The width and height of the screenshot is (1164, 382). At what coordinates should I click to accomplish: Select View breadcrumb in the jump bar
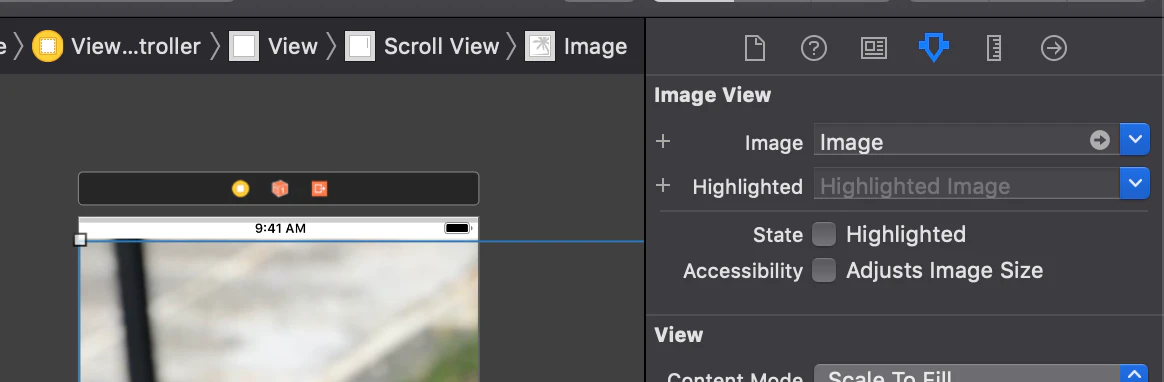(x=273, y=47)
